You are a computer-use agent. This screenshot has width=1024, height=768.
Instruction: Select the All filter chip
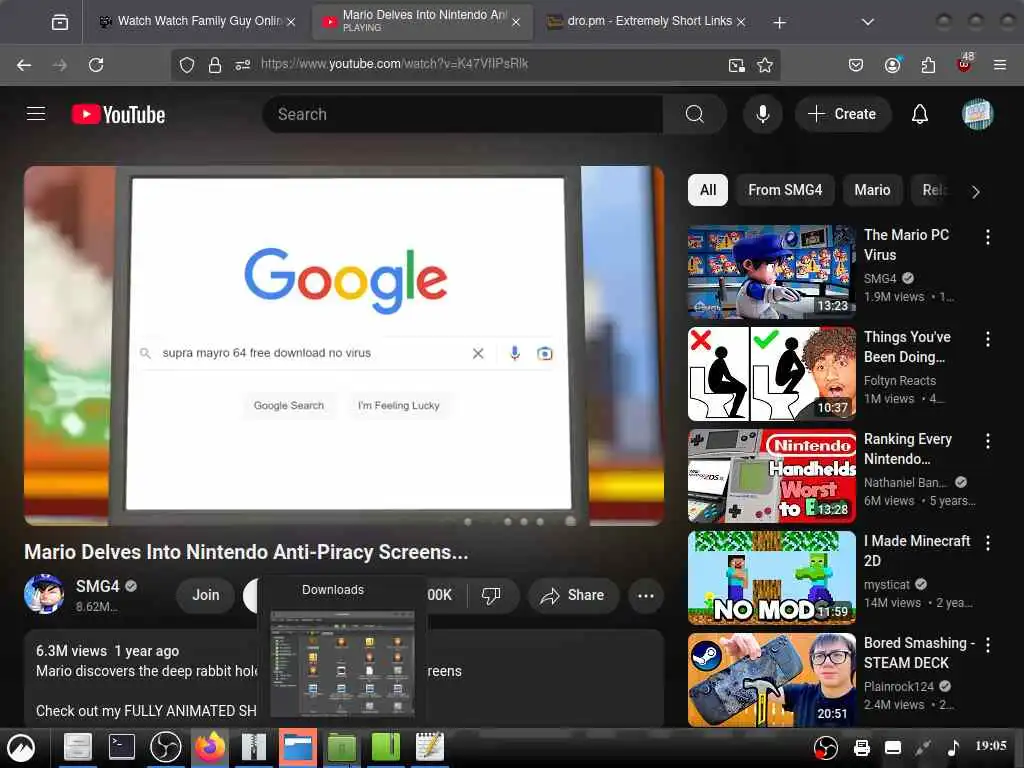[x=708, y=190]
